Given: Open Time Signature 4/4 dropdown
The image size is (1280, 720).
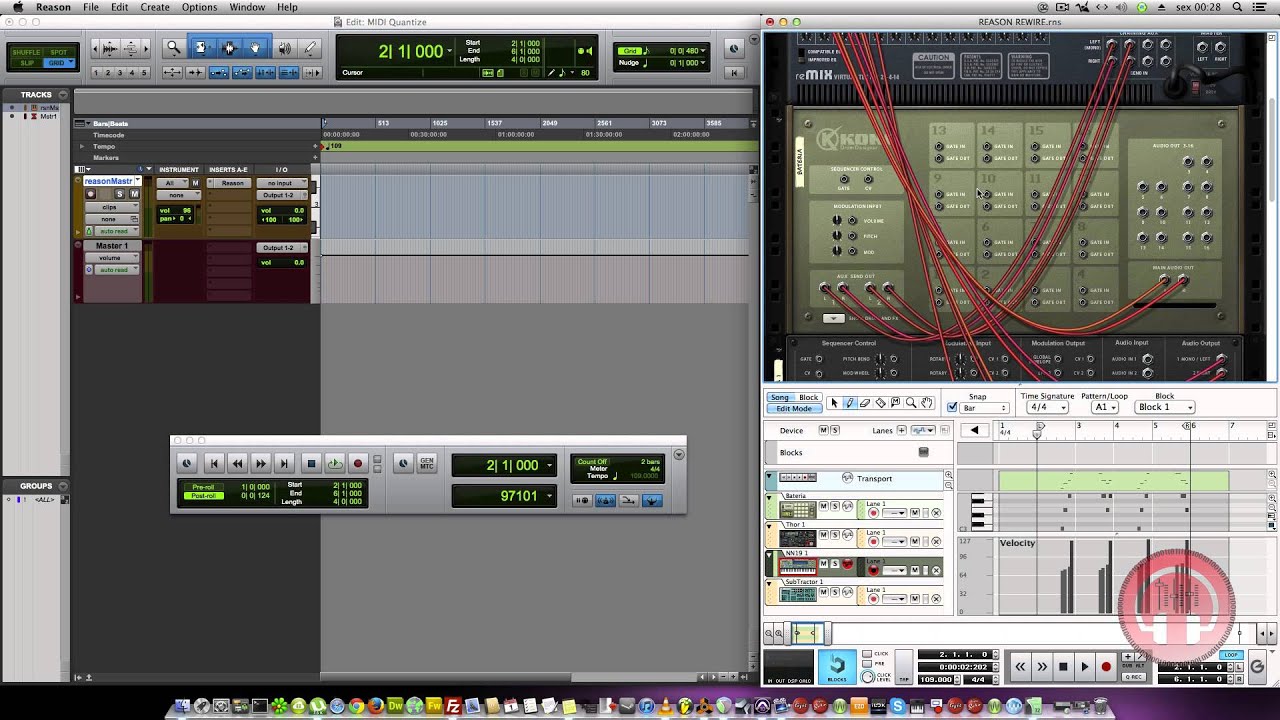Looking at the screenshot, I should [x=1046, y=408].
